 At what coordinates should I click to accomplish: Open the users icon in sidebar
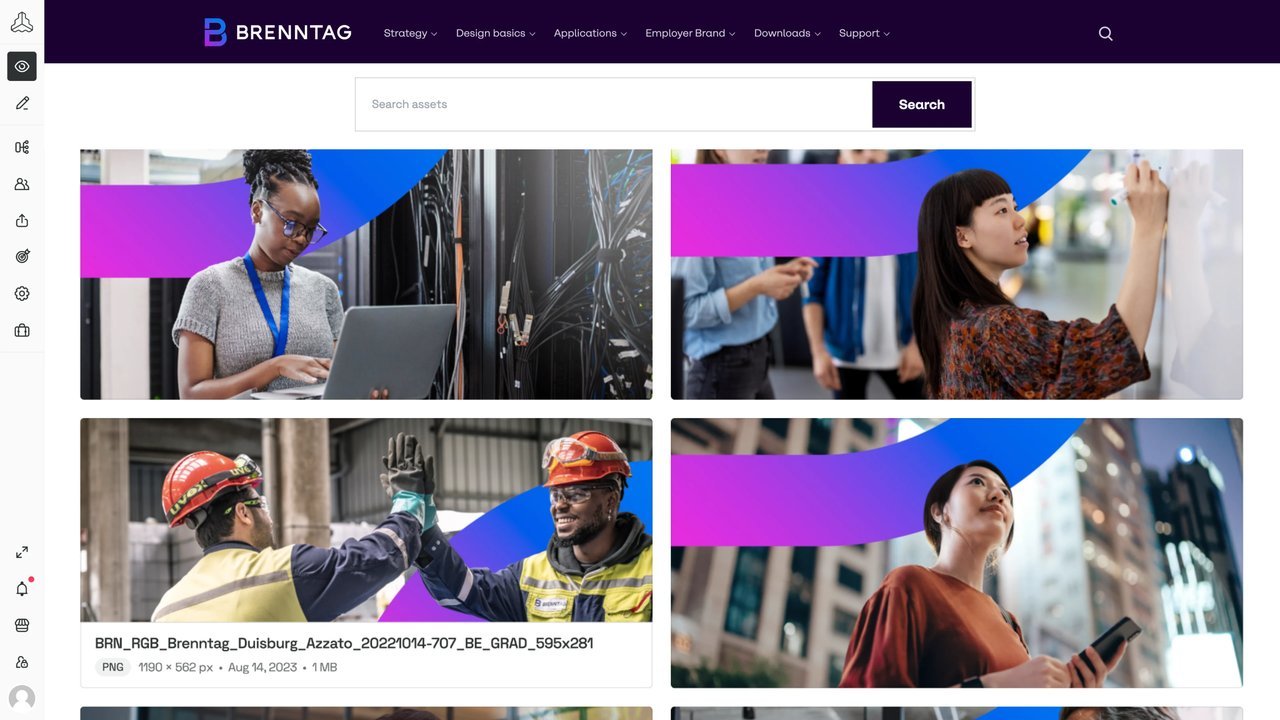[22, 184]
